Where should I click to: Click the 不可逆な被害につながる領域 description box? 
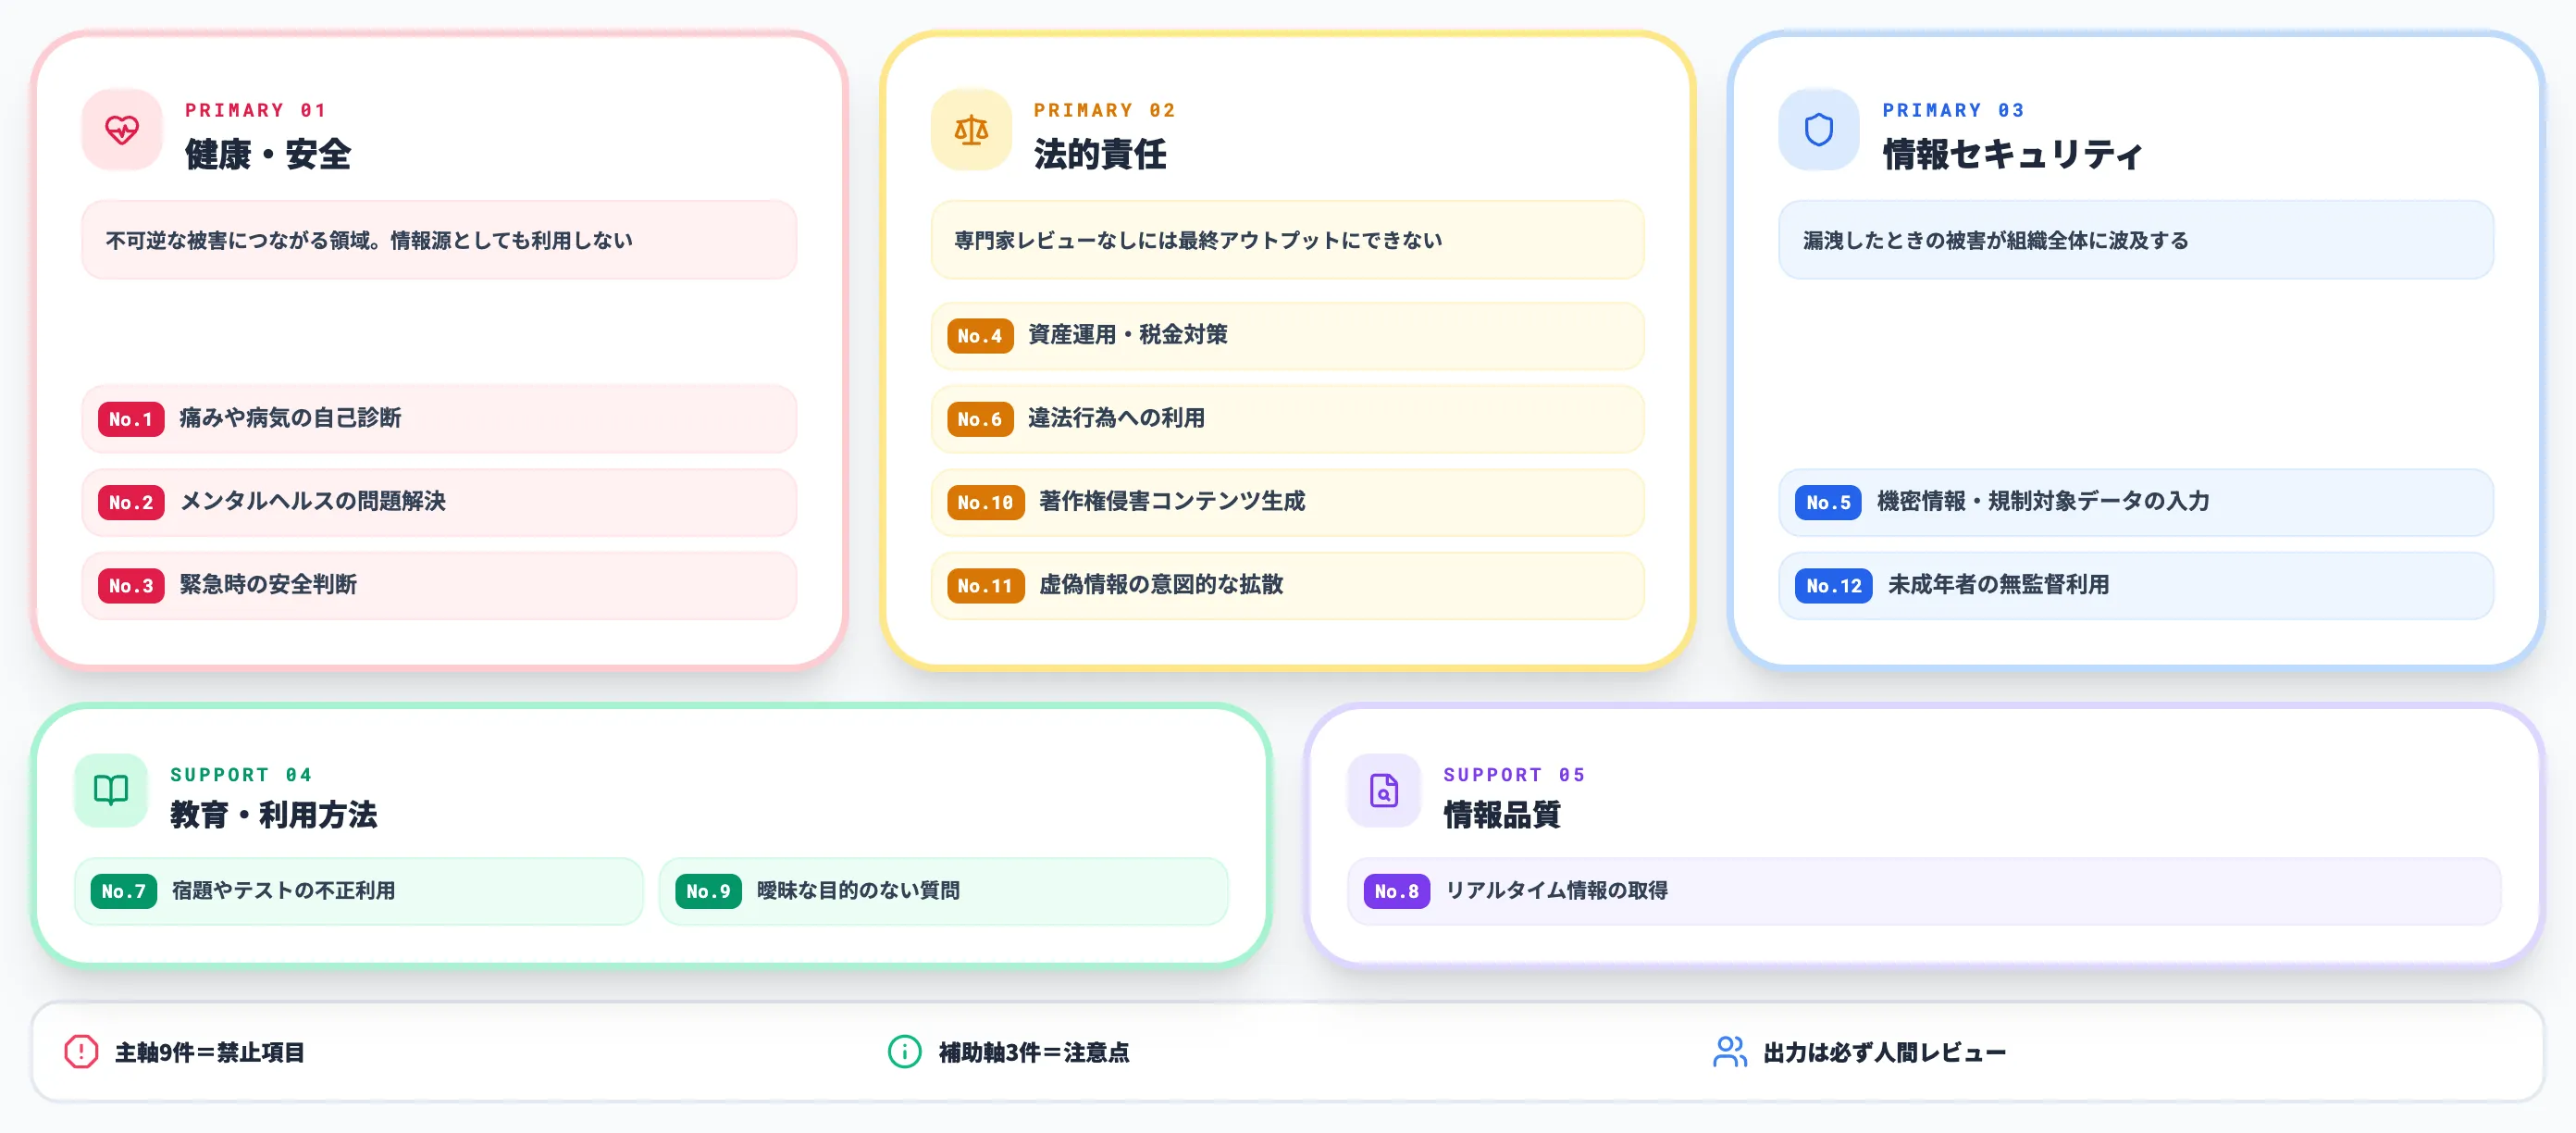click(439, 240)
